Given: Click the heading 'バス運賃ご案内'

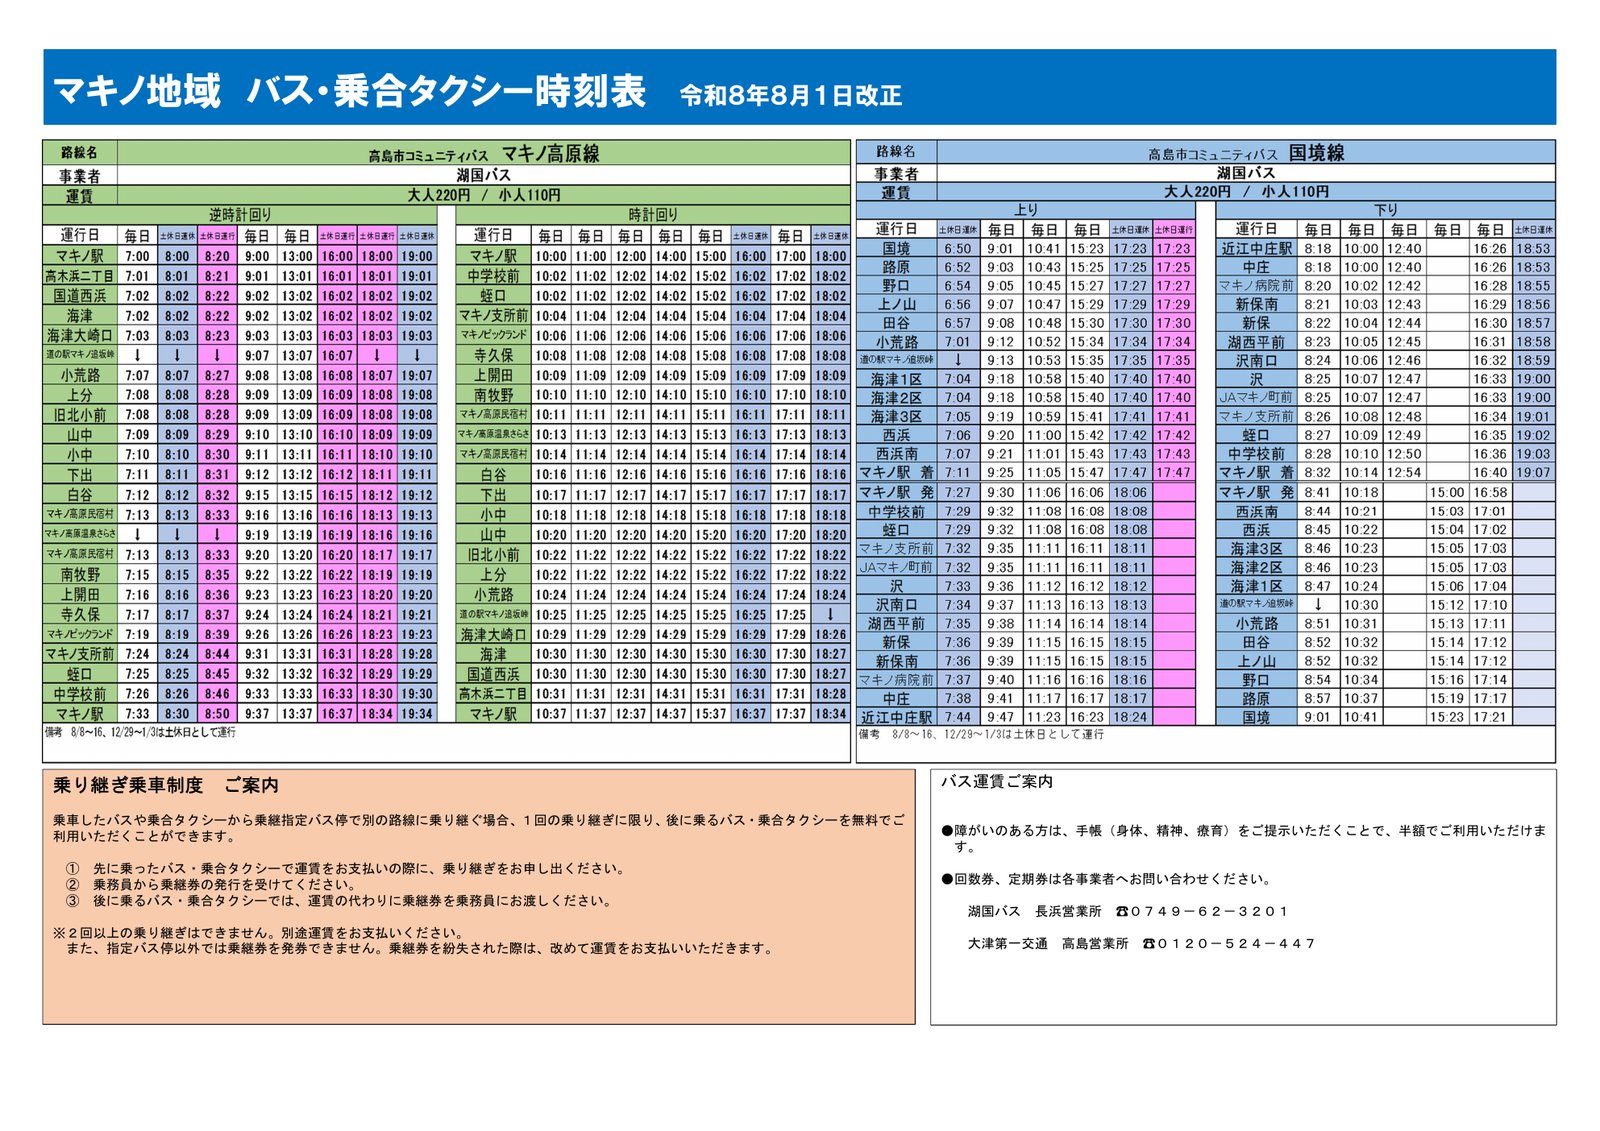Looking at the screenshot, I should (x=997, y=782).
